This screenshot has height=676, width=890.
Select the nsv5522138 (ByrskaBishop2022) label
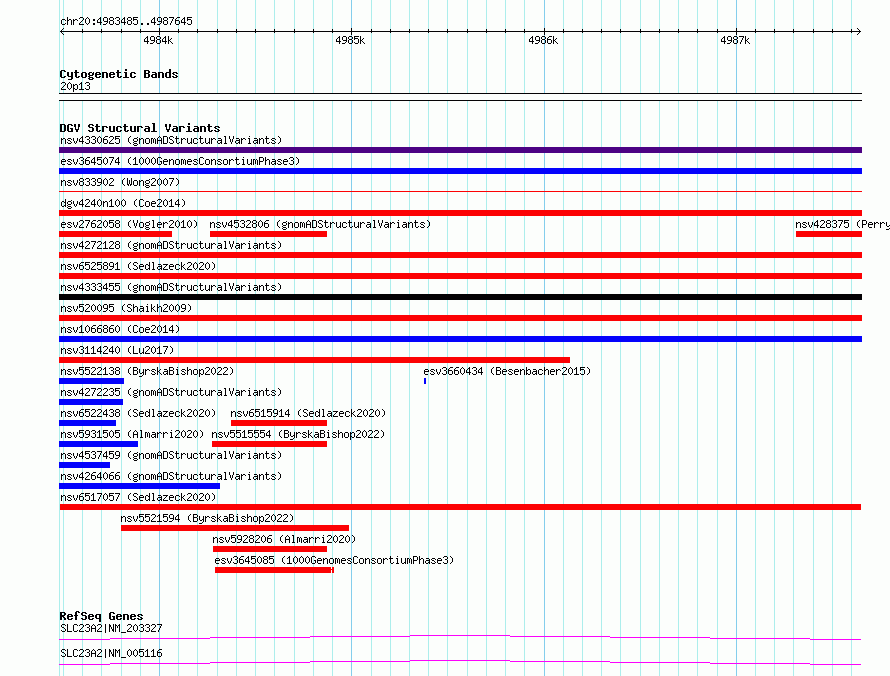[x=147, y=371]
